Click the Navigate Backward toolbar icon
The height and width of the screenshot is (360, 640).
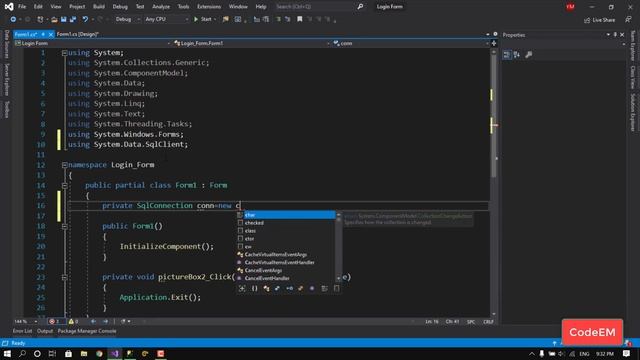click(x=13, y=19)
